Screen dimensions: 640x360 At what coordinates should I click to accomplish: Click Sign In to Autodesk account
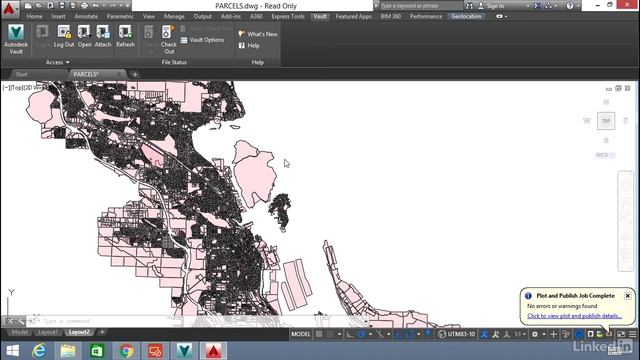491,6
